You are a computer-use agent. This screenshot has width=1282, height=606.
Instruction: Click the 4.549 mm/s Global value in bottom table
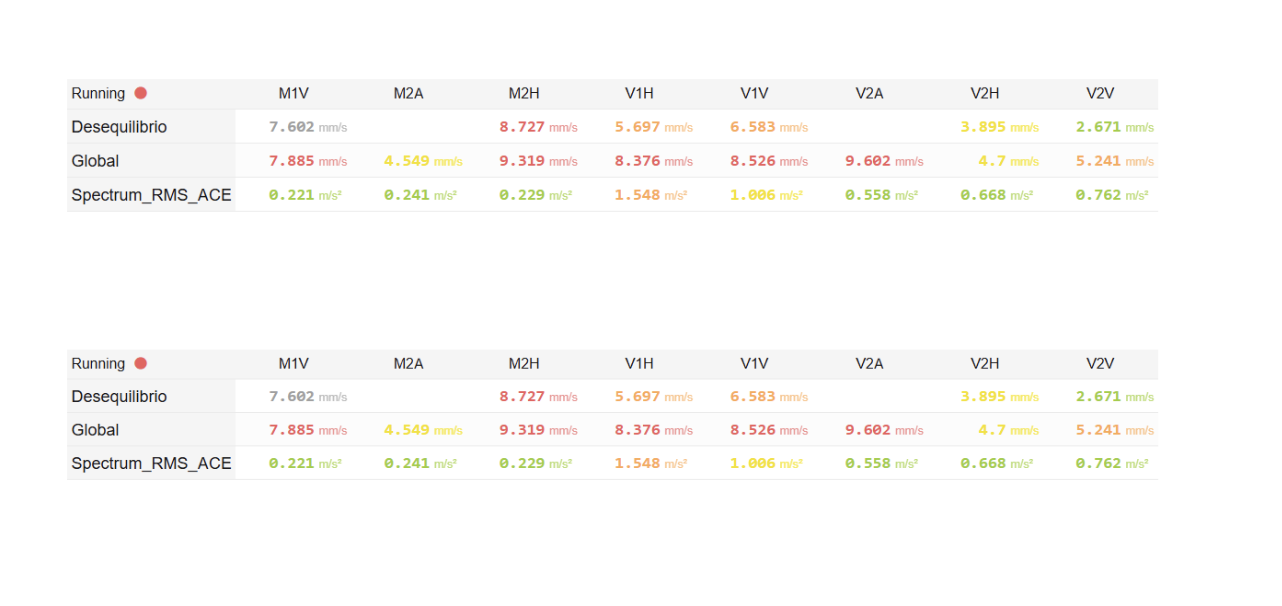coord(423,430)
